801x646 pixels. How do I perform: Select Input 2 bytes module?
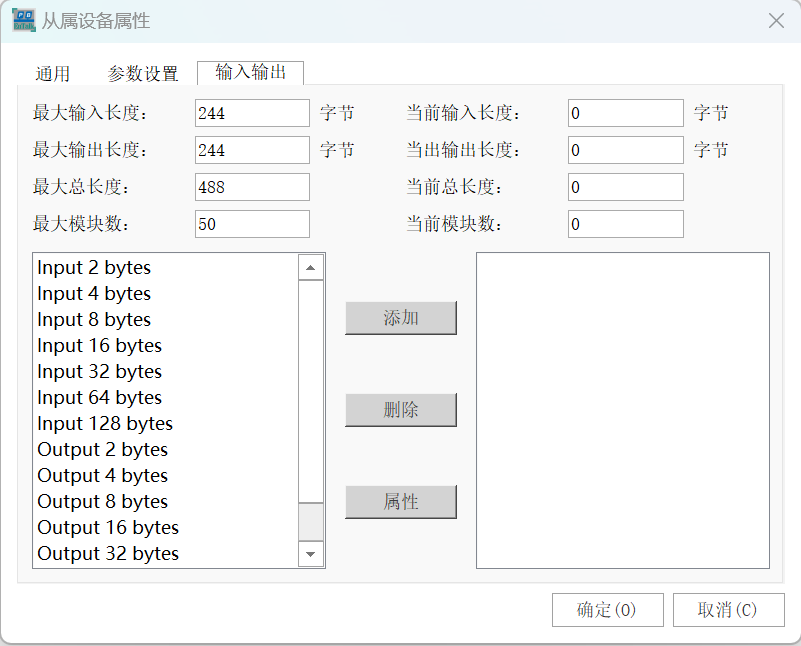(x=94, y=268)
